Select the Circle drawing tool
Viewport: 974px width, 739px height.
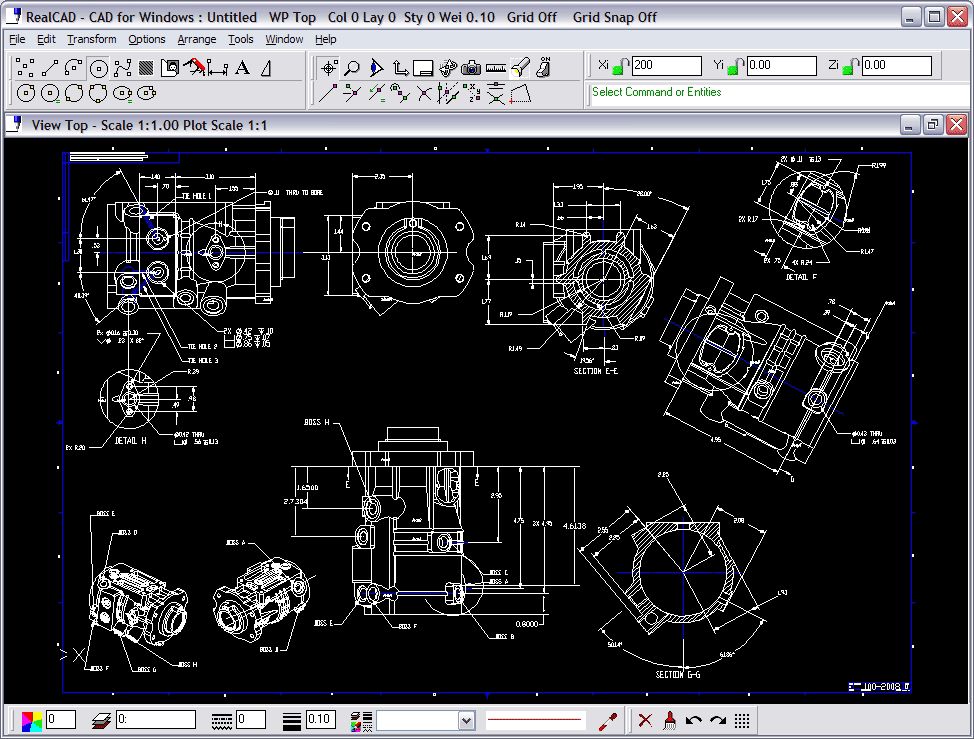pos(98,68)
